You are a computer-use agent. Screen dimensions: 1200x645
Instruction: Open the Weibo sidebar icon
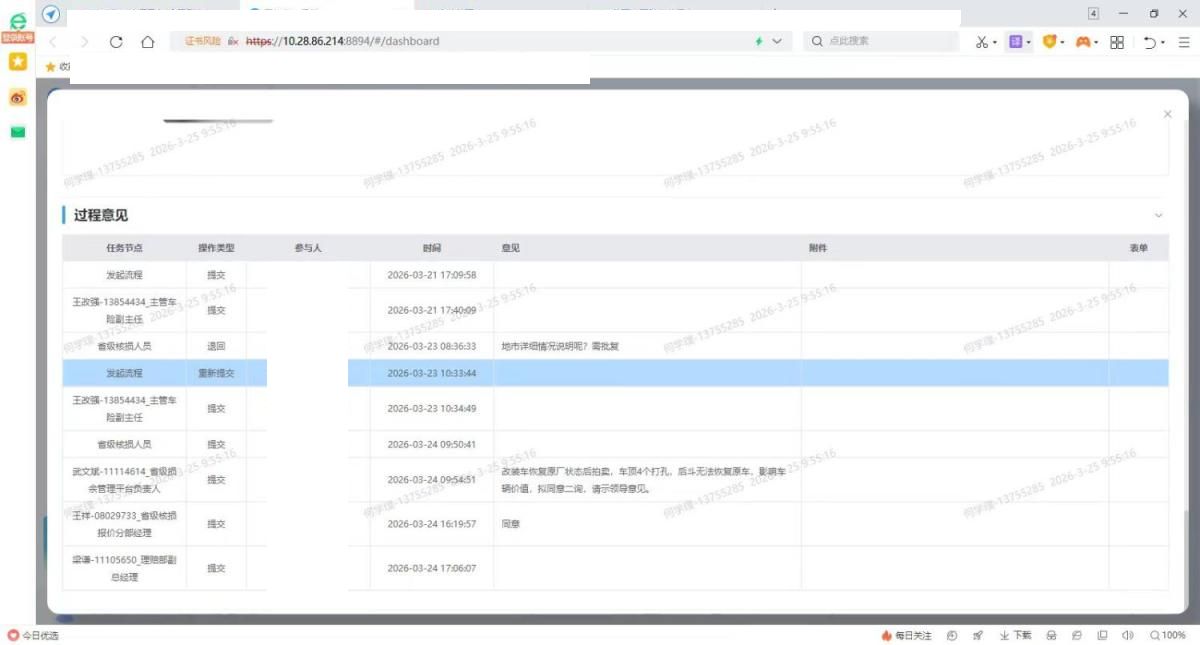click(x=17, y=98)
